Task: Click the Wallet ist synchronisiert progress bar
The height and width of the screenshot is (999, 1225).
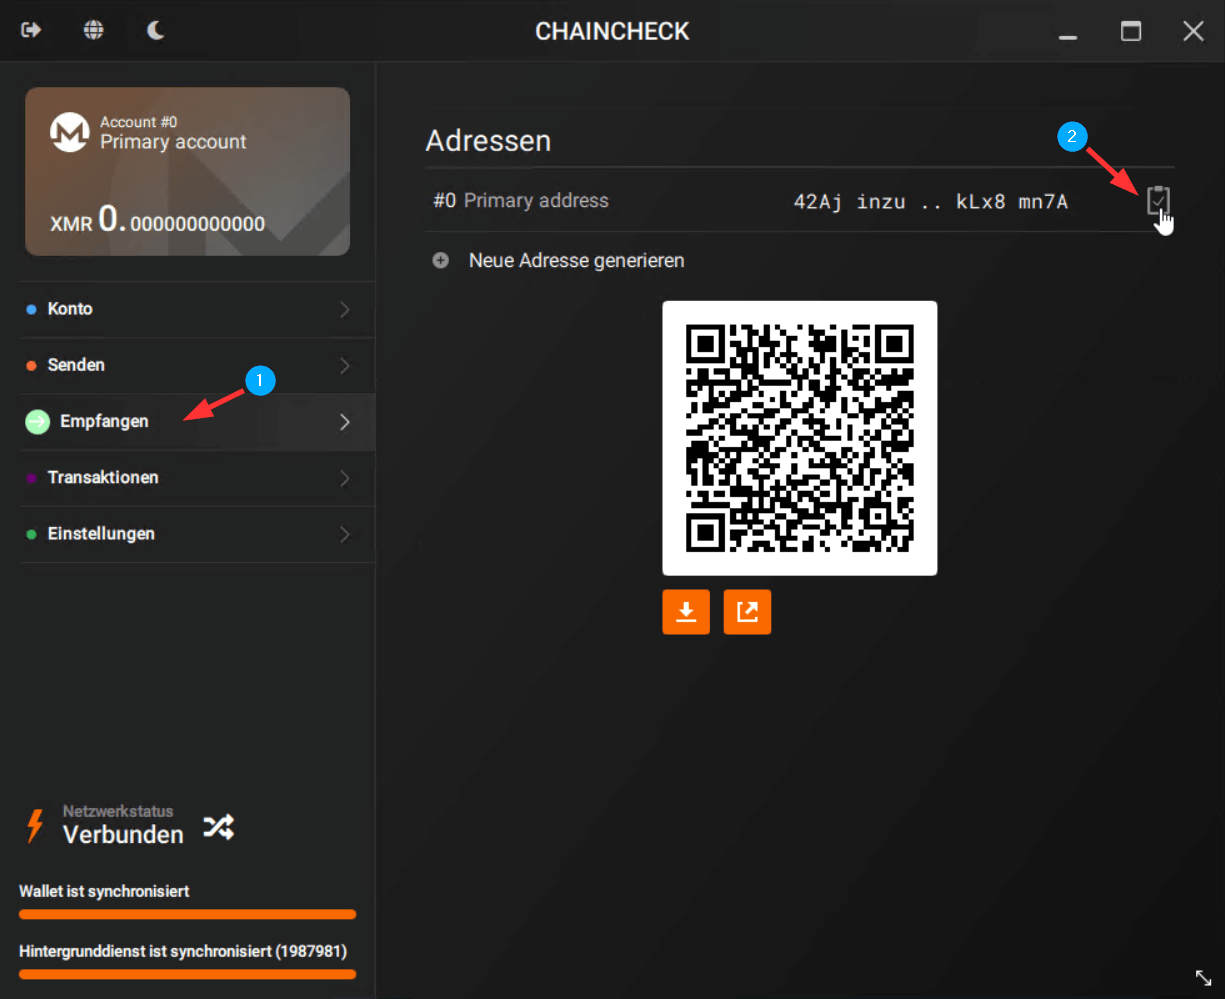Action: 187,914
